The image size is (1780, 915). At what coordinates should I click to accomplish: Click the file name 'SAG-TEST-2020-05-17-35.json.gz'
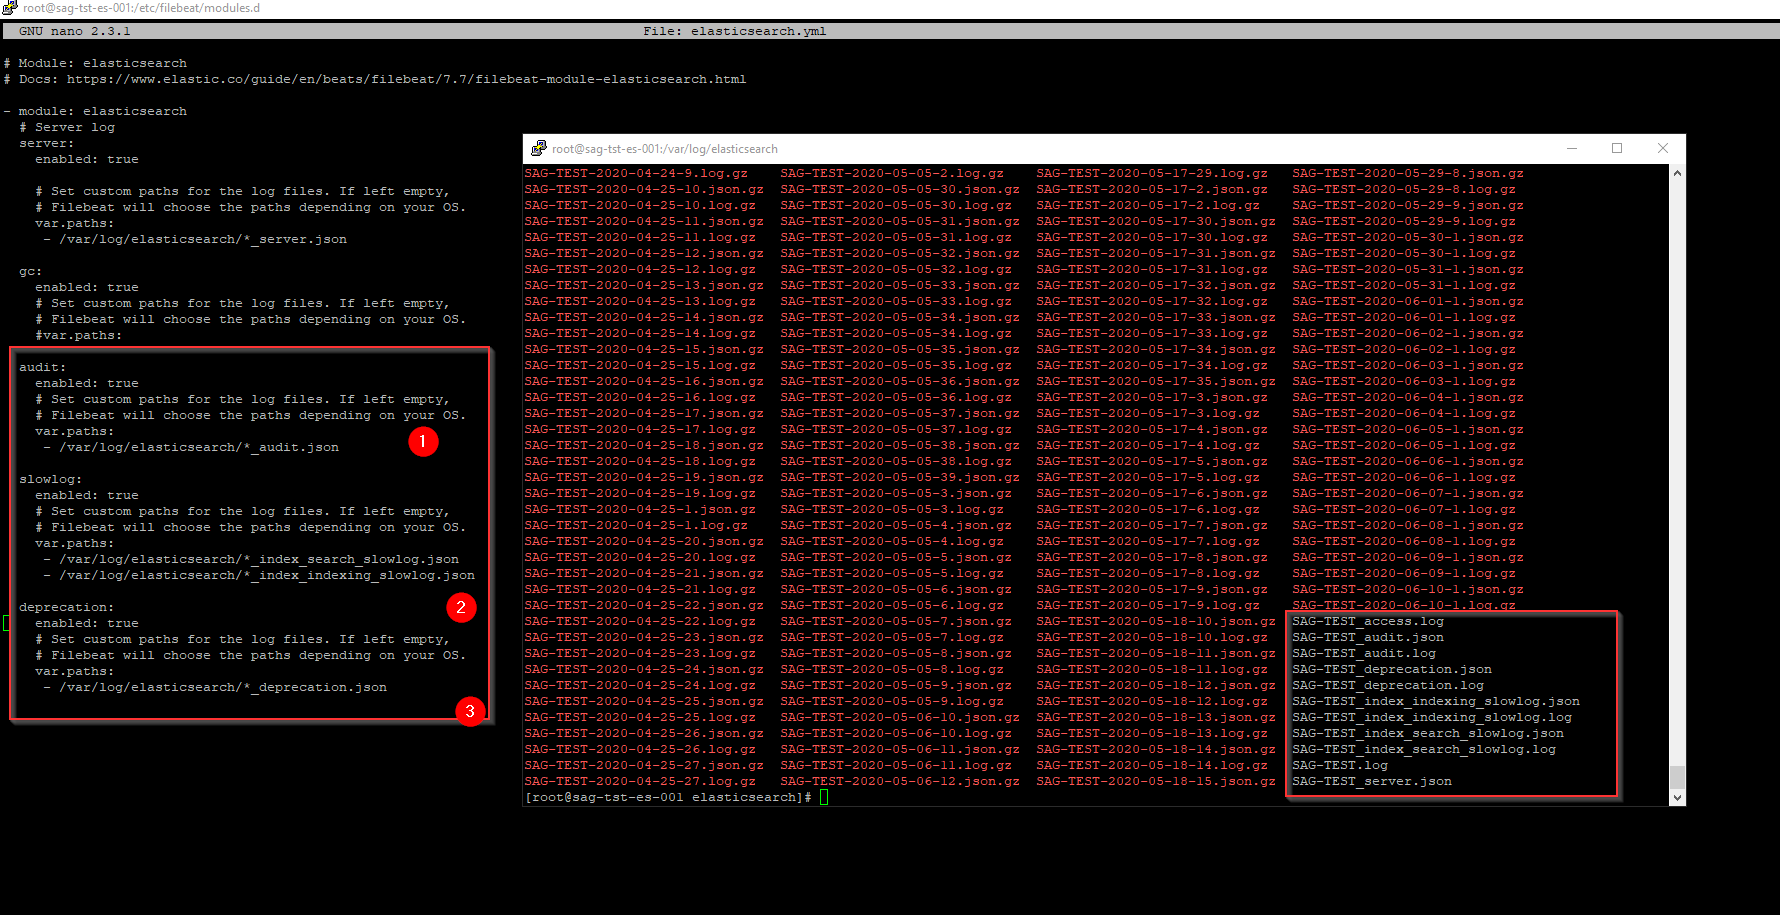(x=1156, y=381)
